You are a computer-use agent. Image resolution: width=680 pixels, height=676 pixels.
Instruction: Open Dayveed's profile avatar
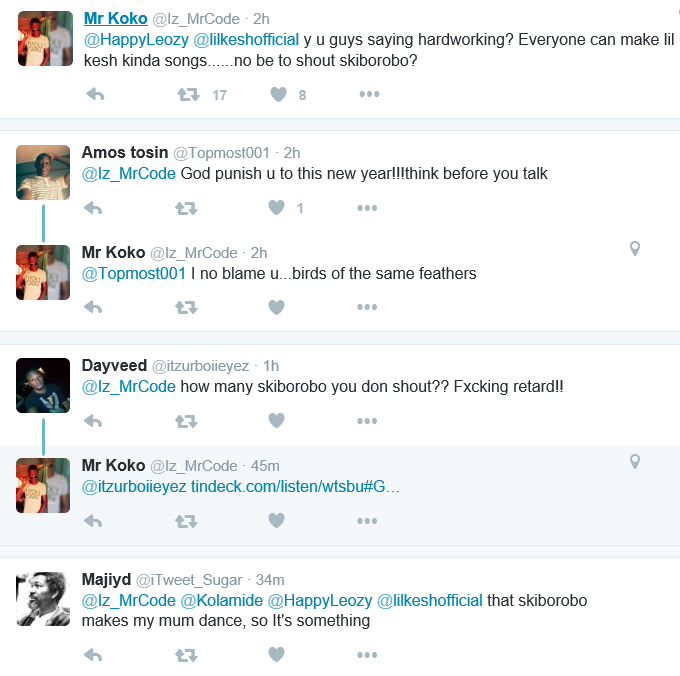(43, 386)
